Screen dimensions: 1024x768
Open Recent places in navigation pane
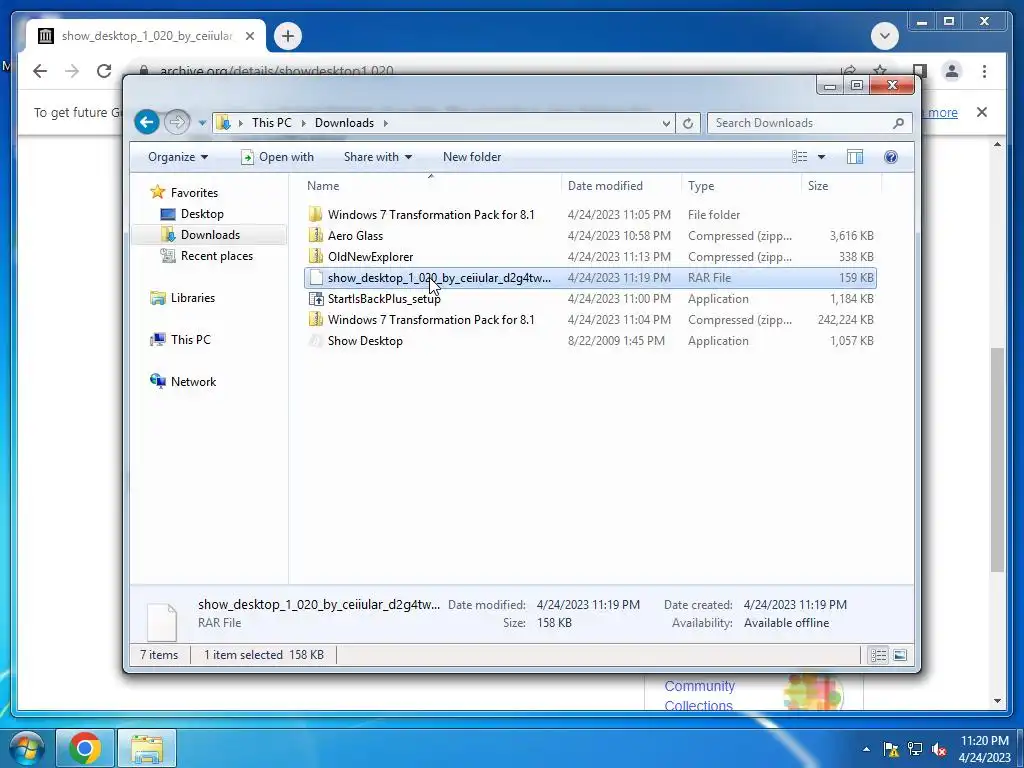(217, 256)
